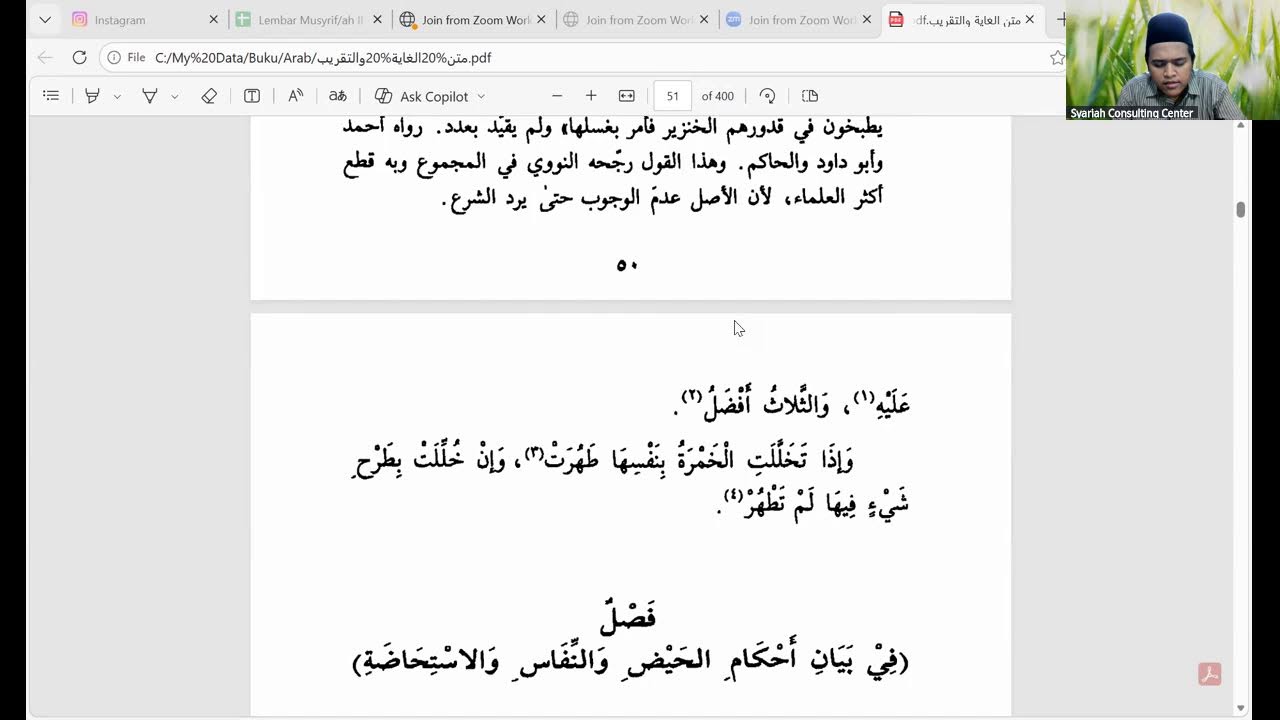The image size is (1280, 720).
Task: Click the File site info icon
Action: [x=126, y=58]
